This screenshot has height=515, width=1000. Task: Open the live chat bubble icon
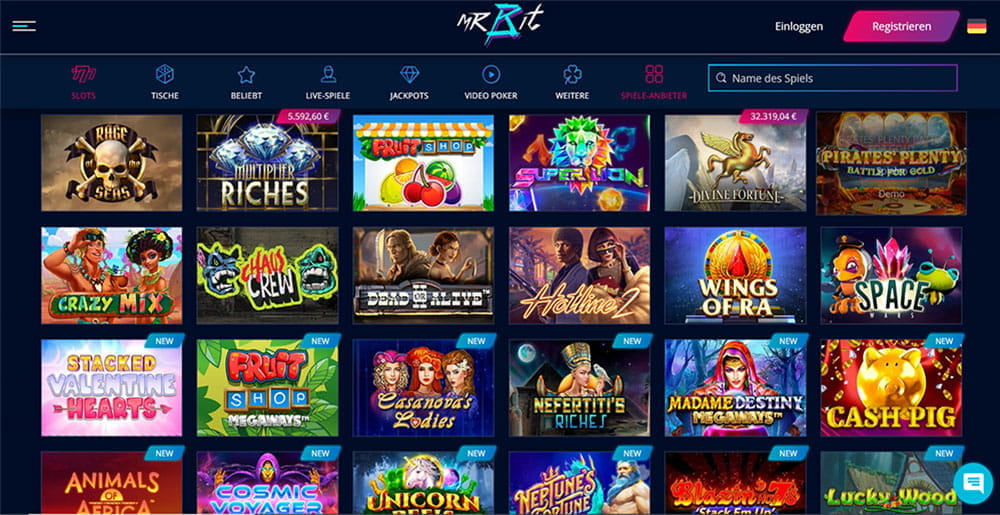(x=973, y=482)
